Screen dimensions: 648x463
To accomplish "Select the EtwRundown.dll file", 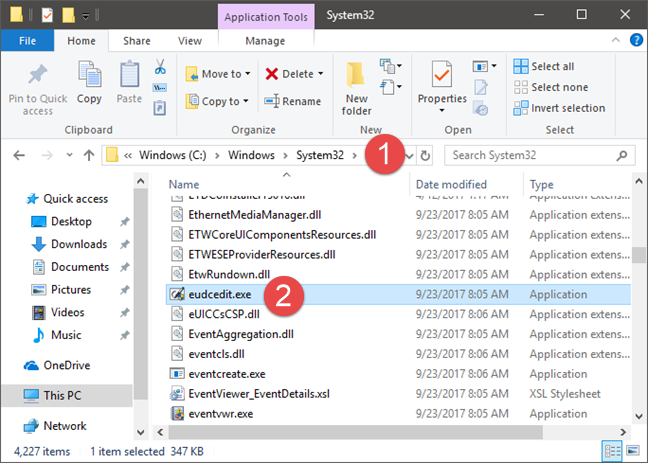I will point(229,274).
